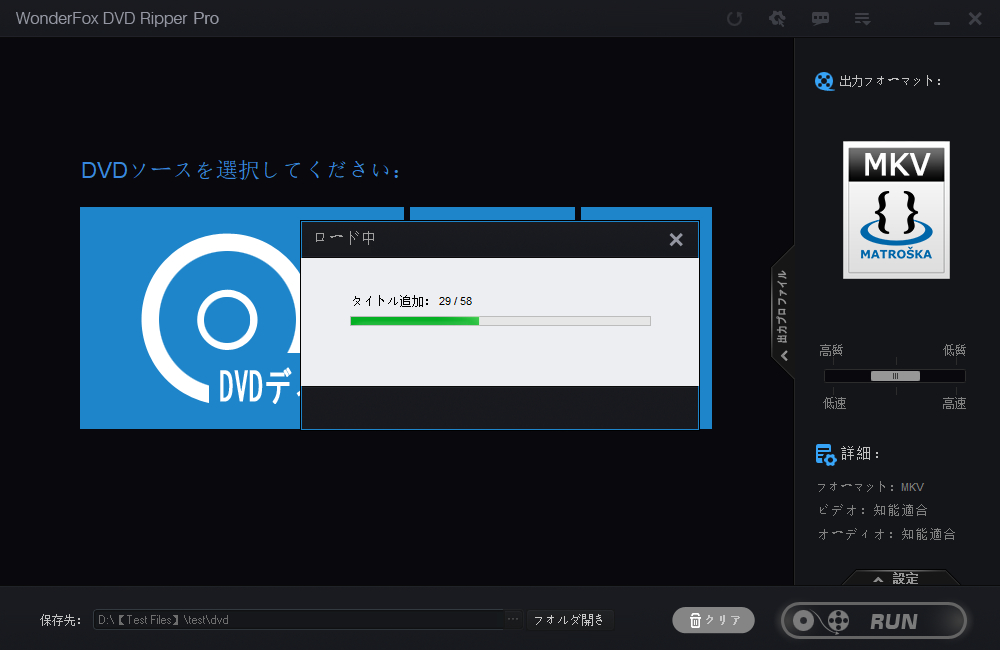Close the WonderFox DVD Ripper Pro window
This screenshot has height=650, width=1000.
tap(975, 18)
